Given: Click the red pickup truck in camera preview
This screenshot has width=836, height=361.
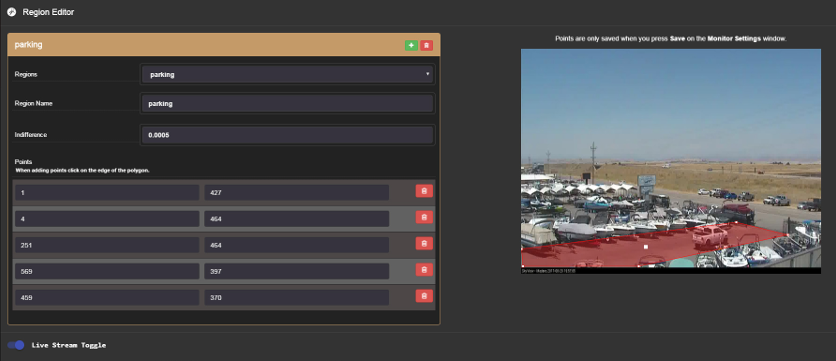Looking at the screenshot, I should (710, 235).
